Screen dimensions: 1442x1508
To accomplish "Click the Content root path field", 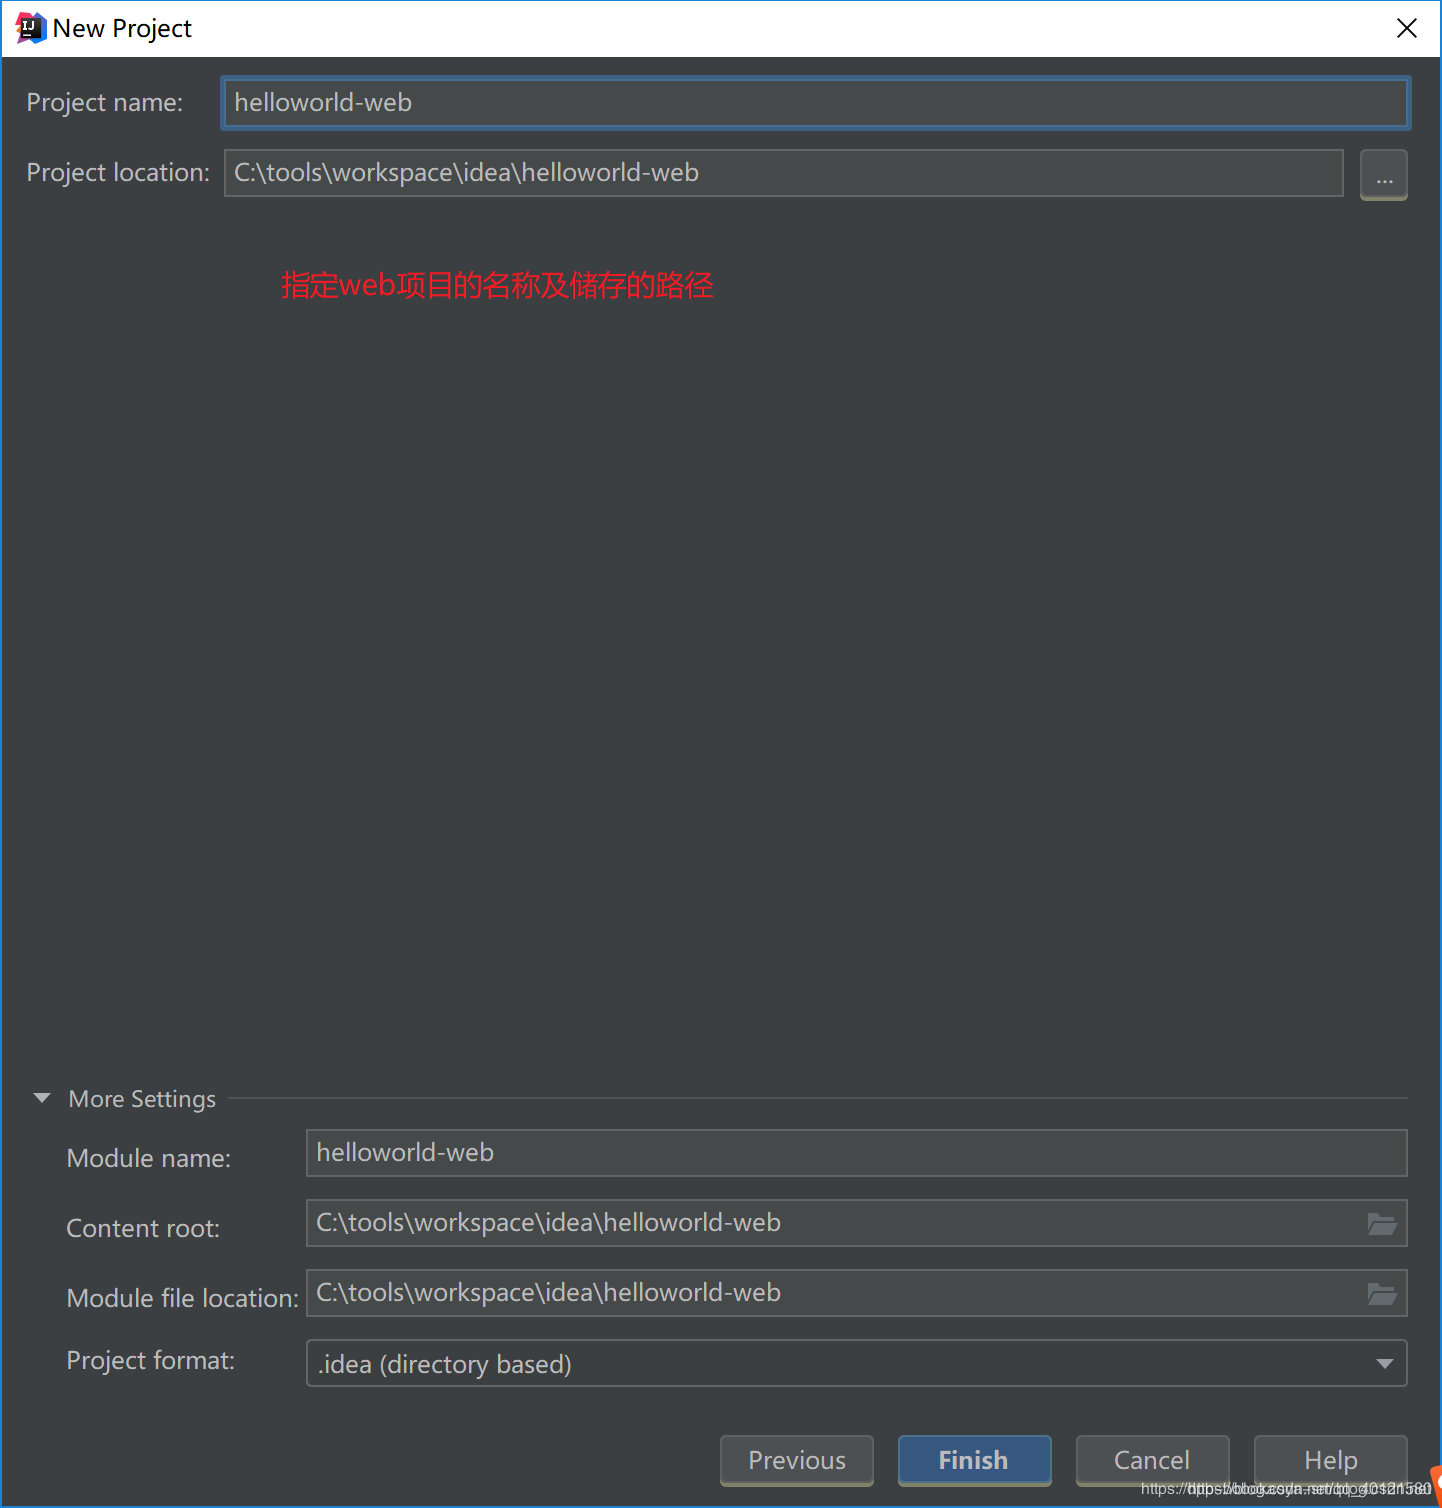I will pyautogui.click(x=857, y=1223).
